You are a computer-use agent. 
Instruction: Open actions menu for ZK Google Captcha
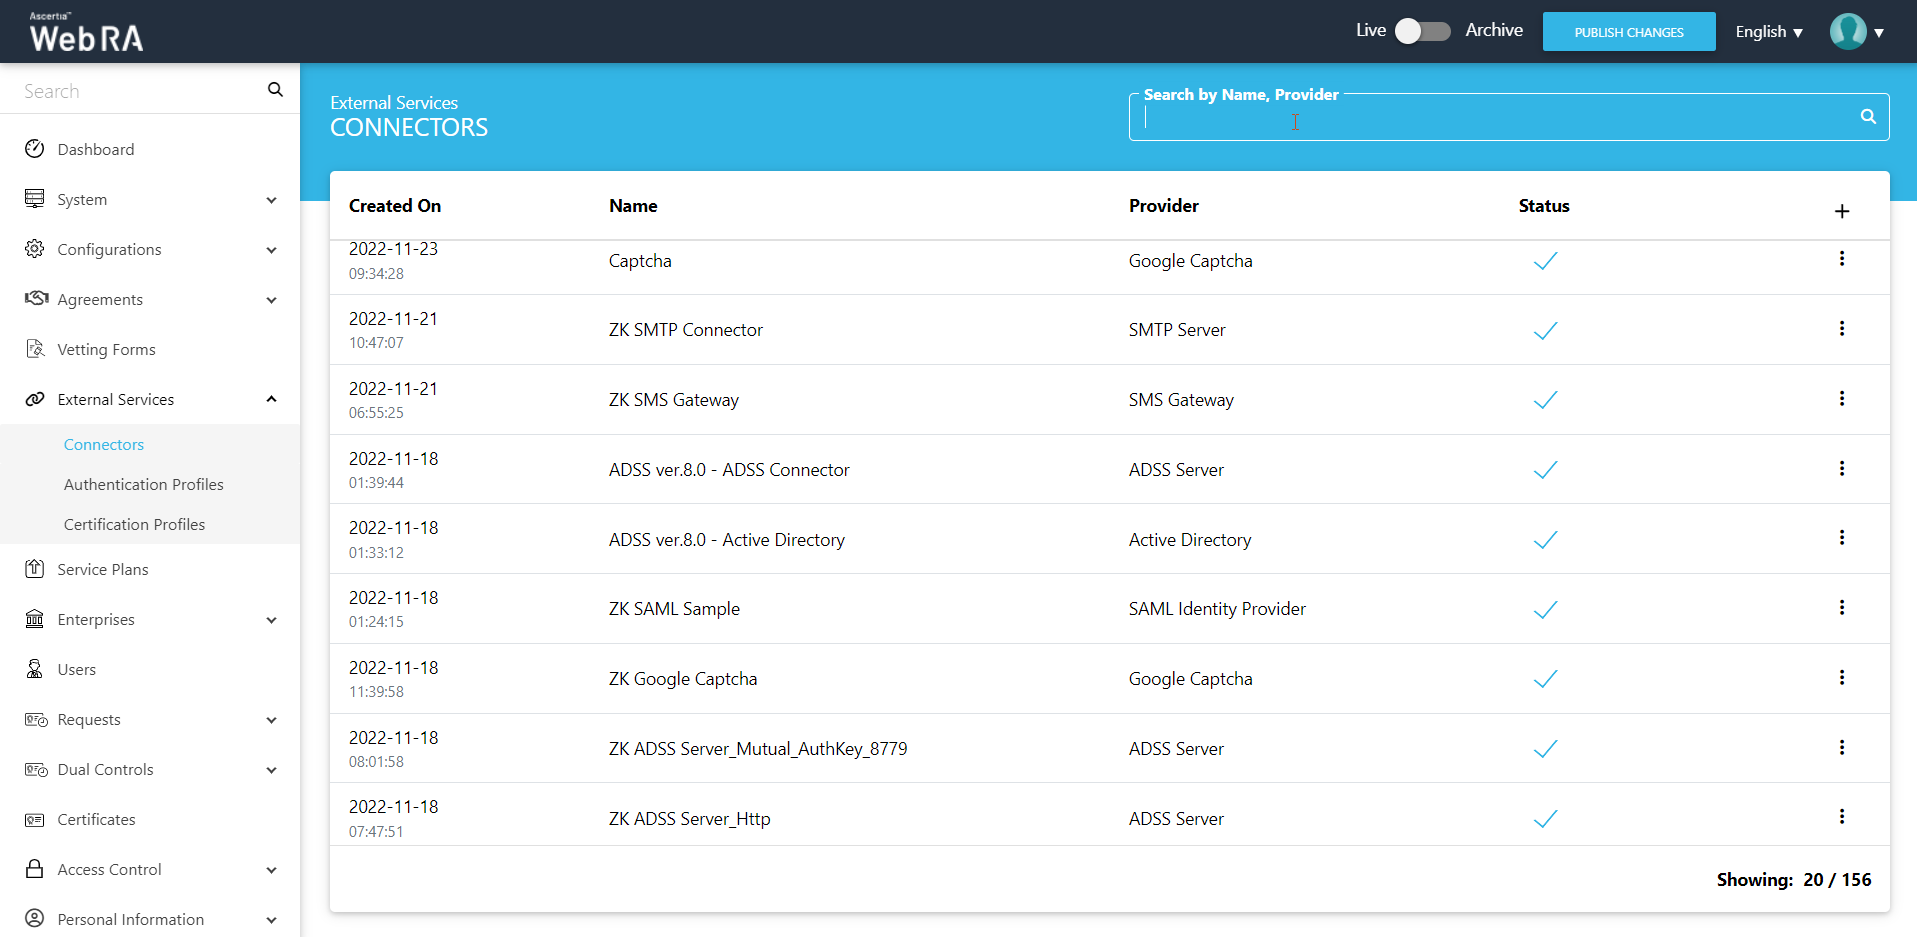click(x=1842, y=678)
